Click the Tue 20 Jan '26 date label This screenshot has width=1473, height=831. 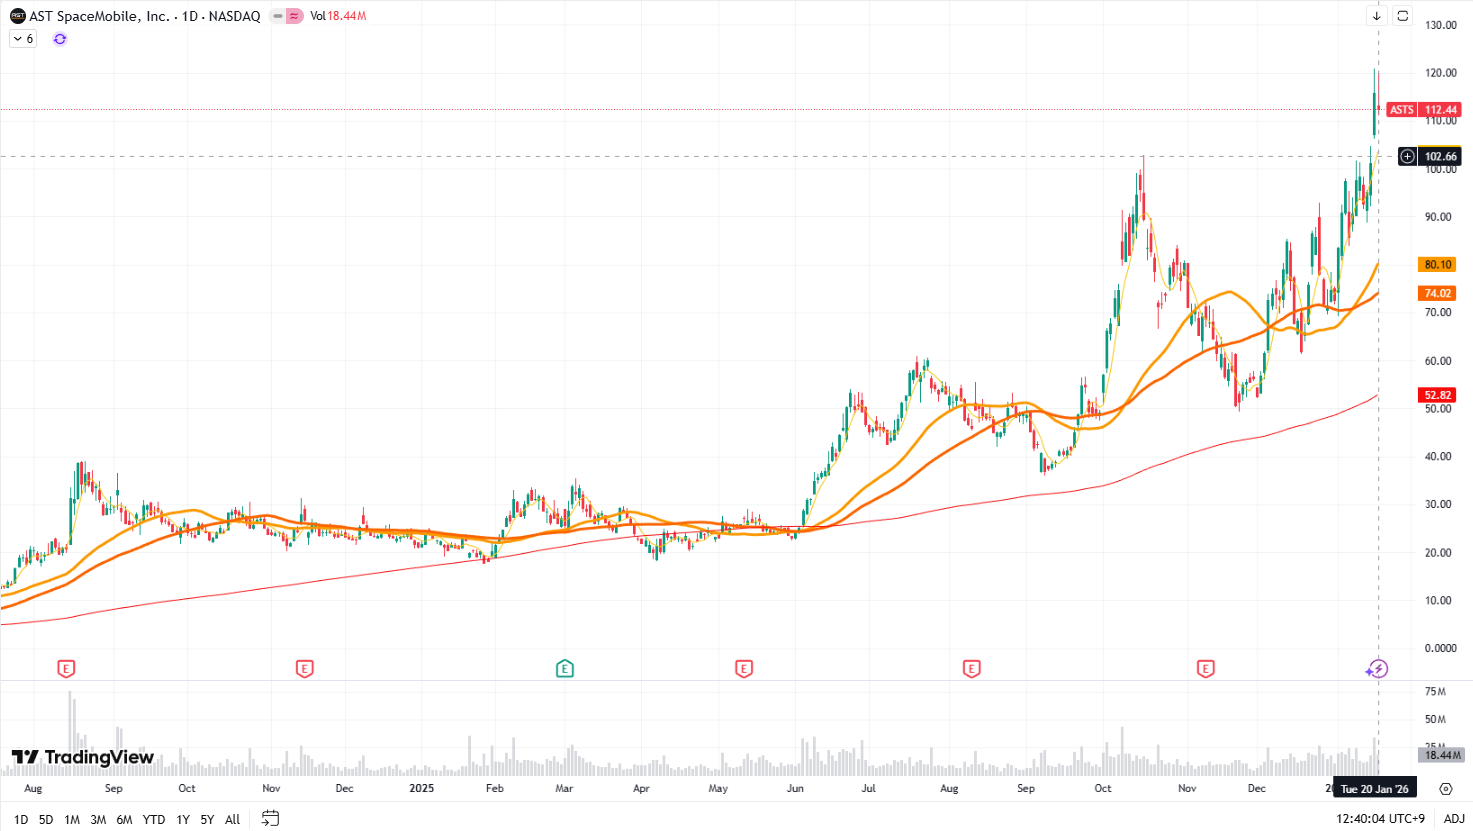click(1375, 789)
